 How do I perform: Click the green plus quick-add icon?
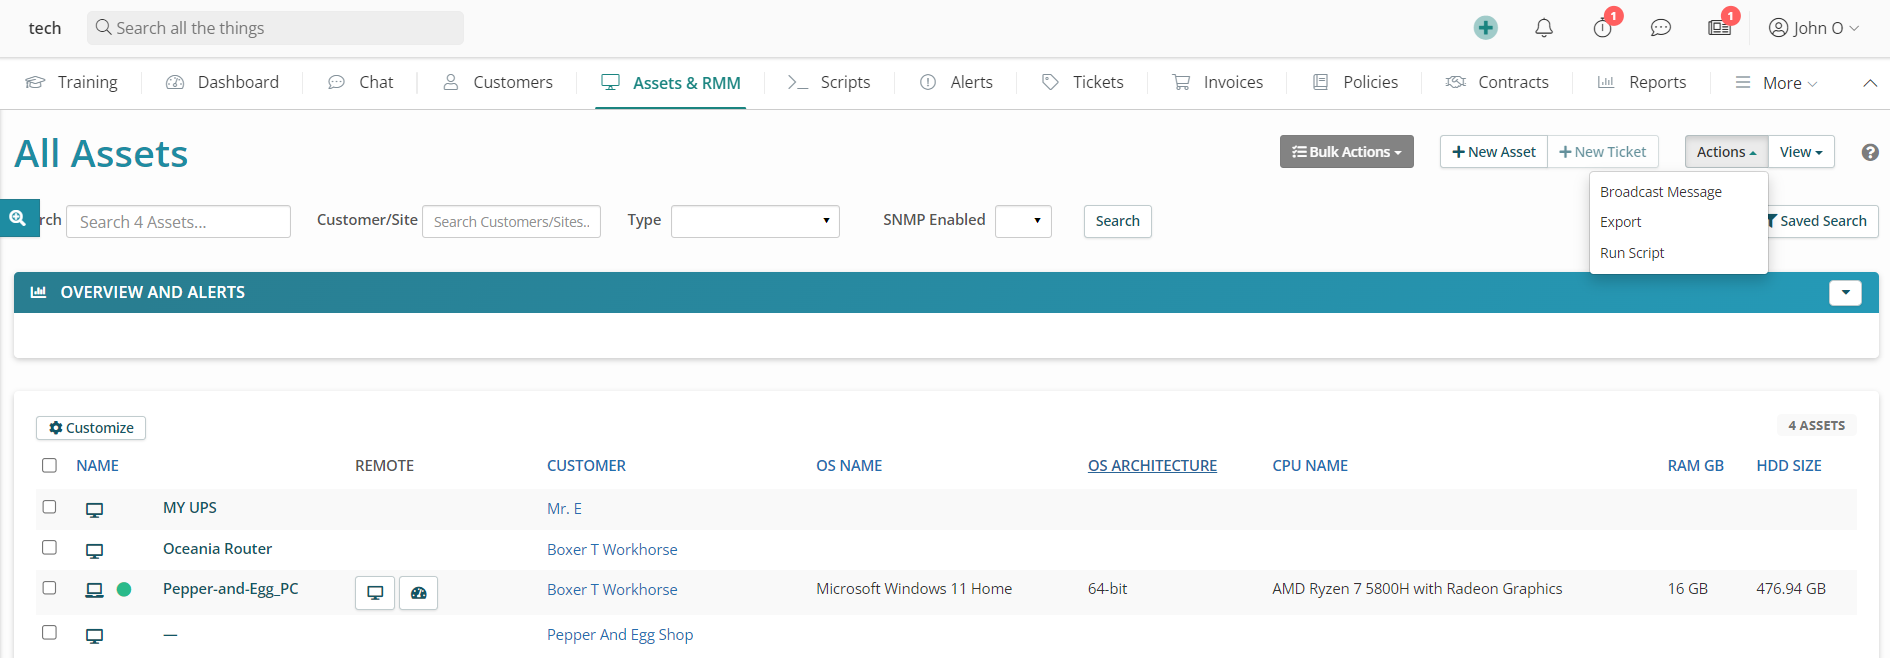coord(1485,28)
